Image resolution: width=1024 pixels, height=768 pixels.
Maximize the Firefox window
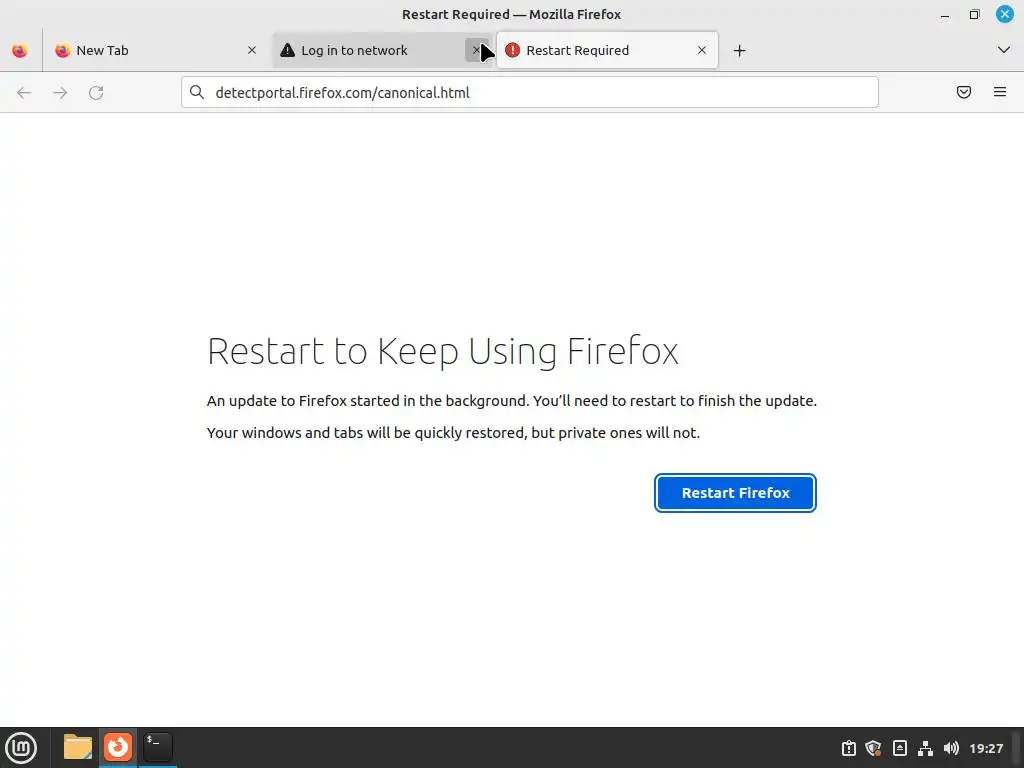click(974, 14)
